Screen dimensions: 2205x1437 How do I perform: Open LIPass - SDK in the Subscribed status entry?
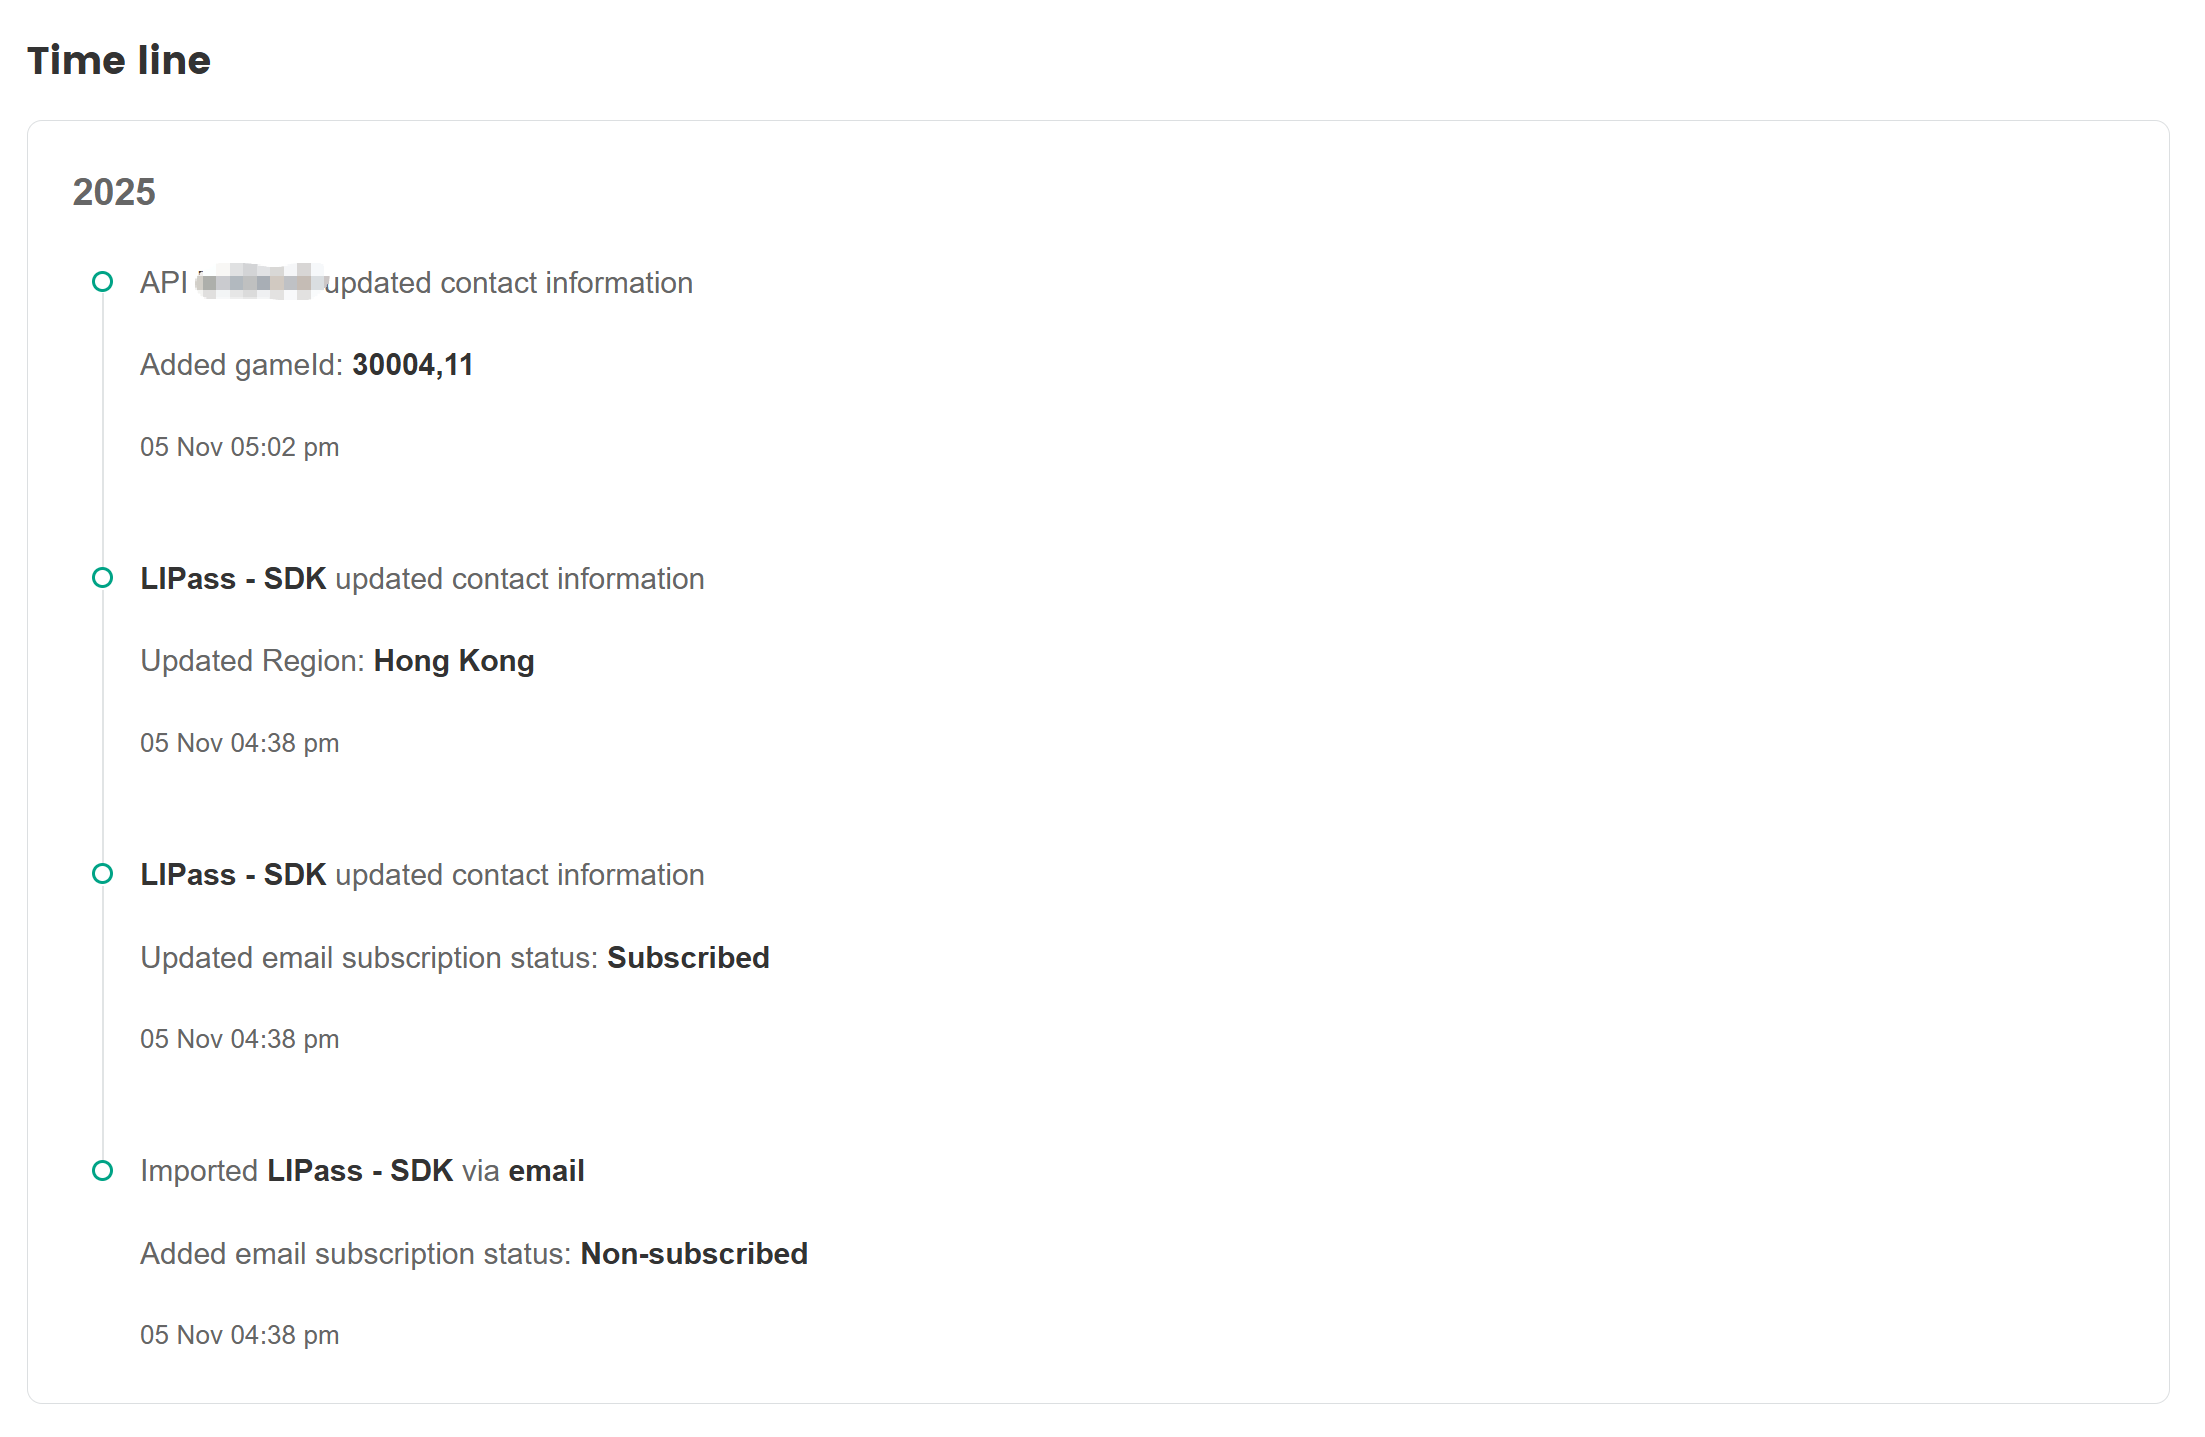point(233,875)
